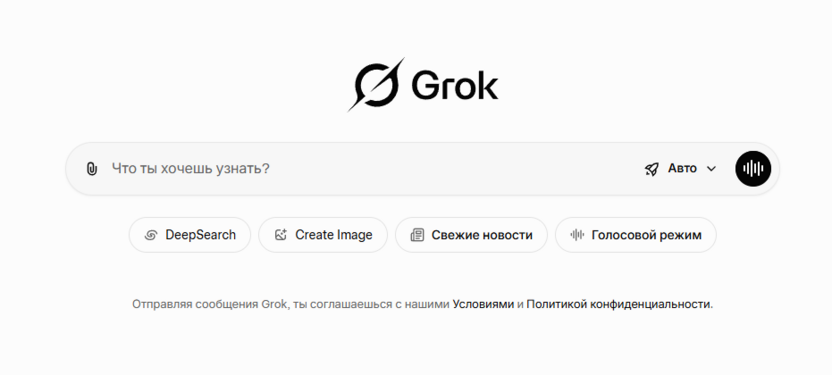Choose the Create Image button
The image size is (832, 375).
[x=323, y=235]
